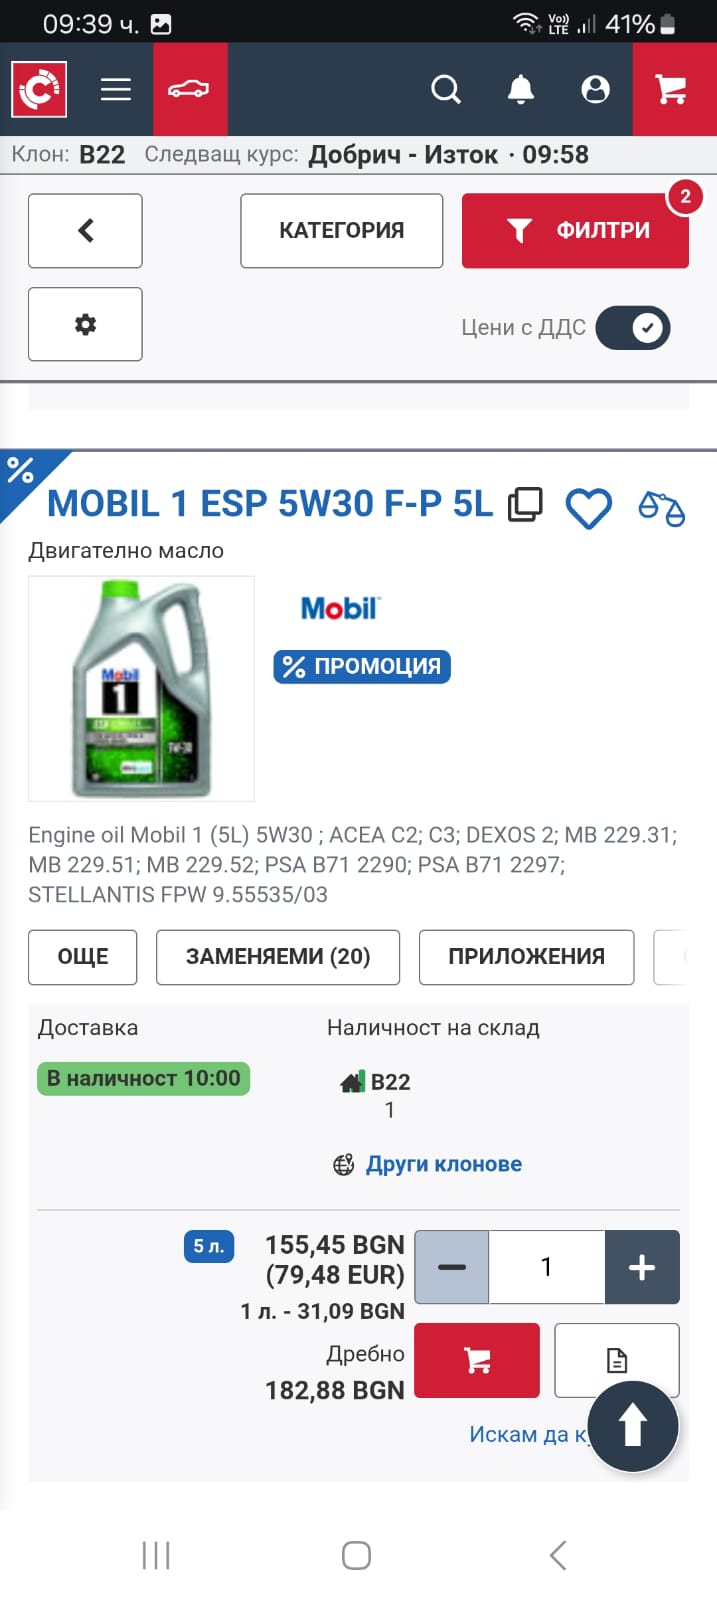Click the quantity input field
This screenshot has width=717, height=1600.
(x=546, y=1267)
